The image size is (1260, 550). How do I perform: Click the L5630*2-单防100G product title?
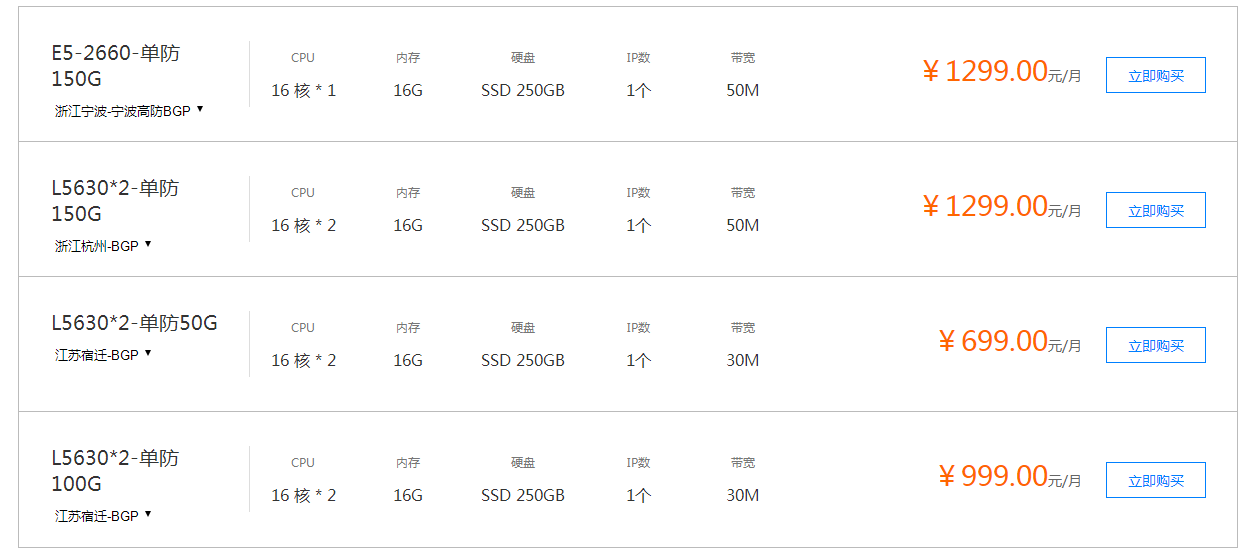click(115, 471)
